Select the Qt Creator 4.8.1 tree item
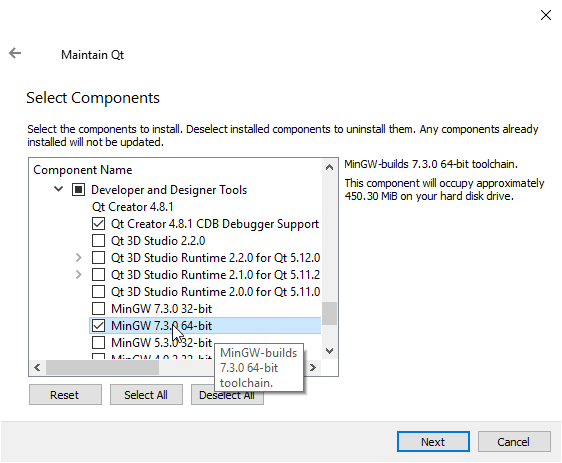562x463 pixels. 133,207
